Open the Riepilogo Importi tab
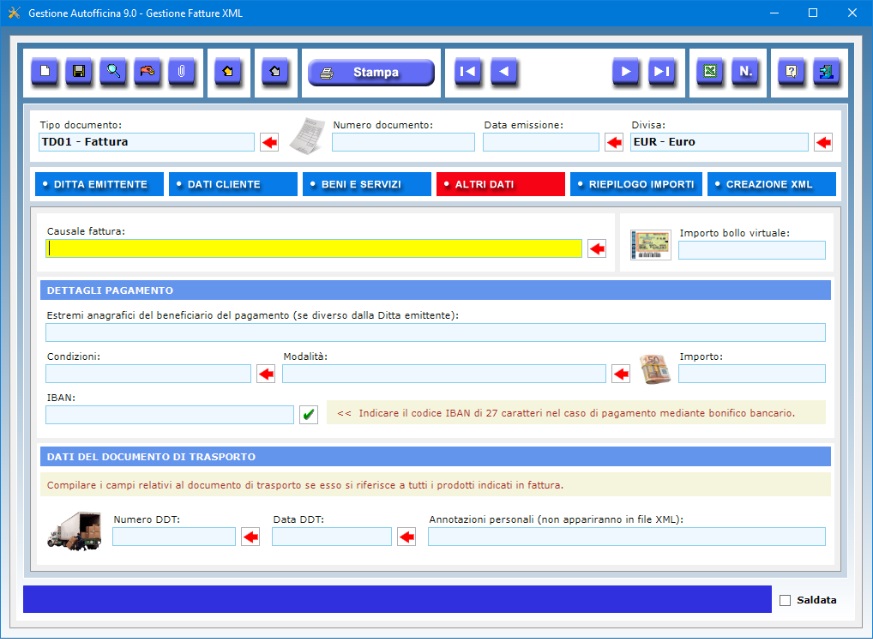 tap(634, 184)
